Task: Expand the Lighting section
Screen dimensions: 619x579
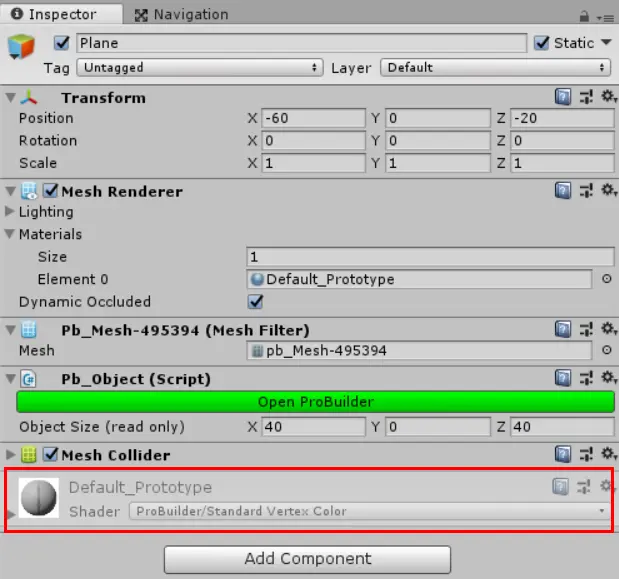Action: coord(9,212)
